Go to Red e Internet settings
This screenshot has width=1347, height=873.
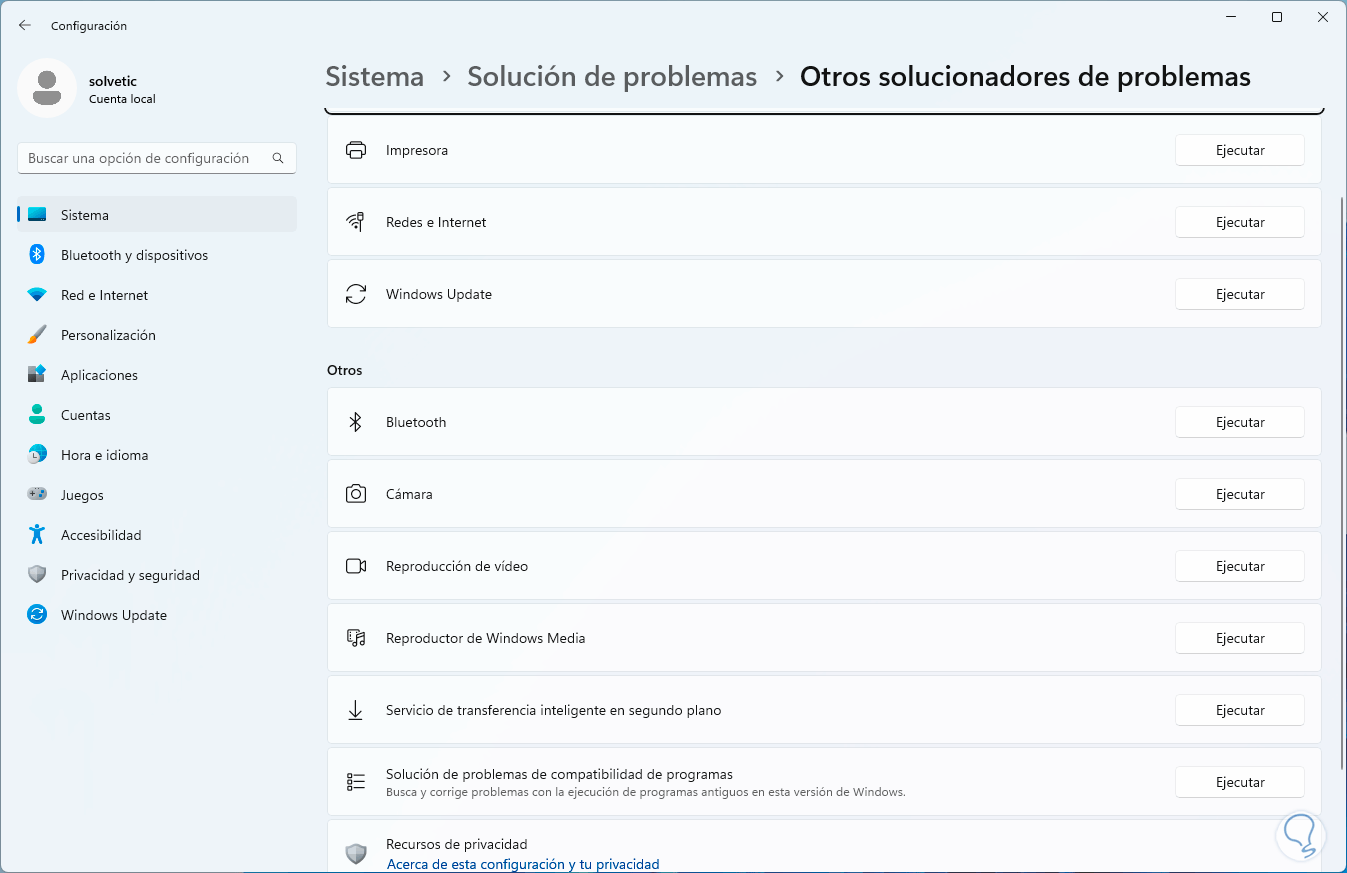click(157, 295)
